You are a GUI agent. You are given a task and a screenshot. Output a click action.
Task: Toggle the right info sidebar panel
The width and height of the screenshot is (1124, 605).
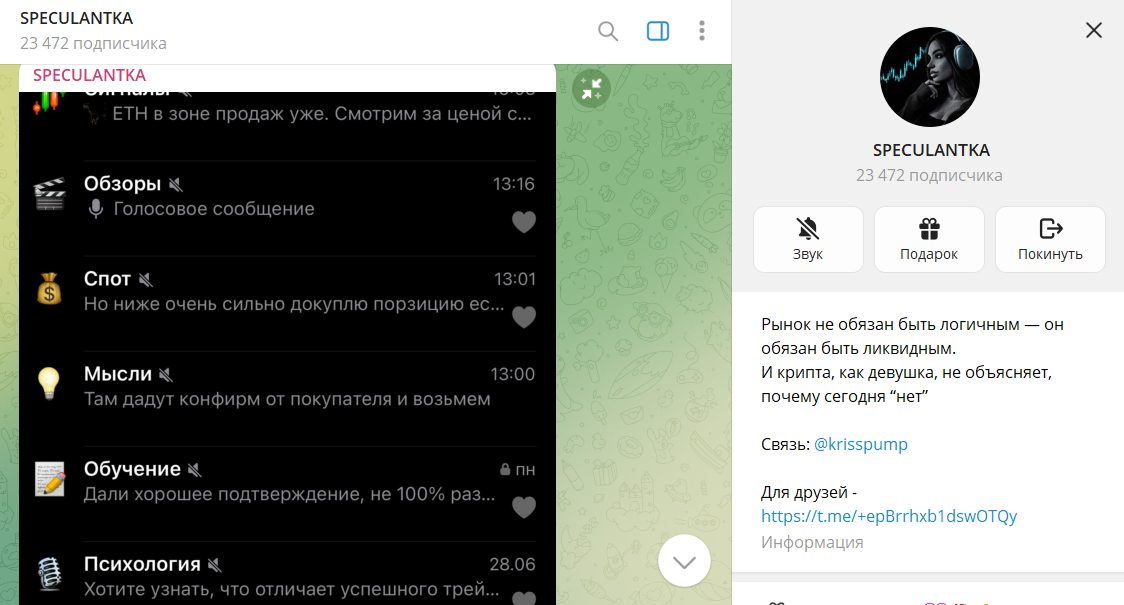[657, 31]
